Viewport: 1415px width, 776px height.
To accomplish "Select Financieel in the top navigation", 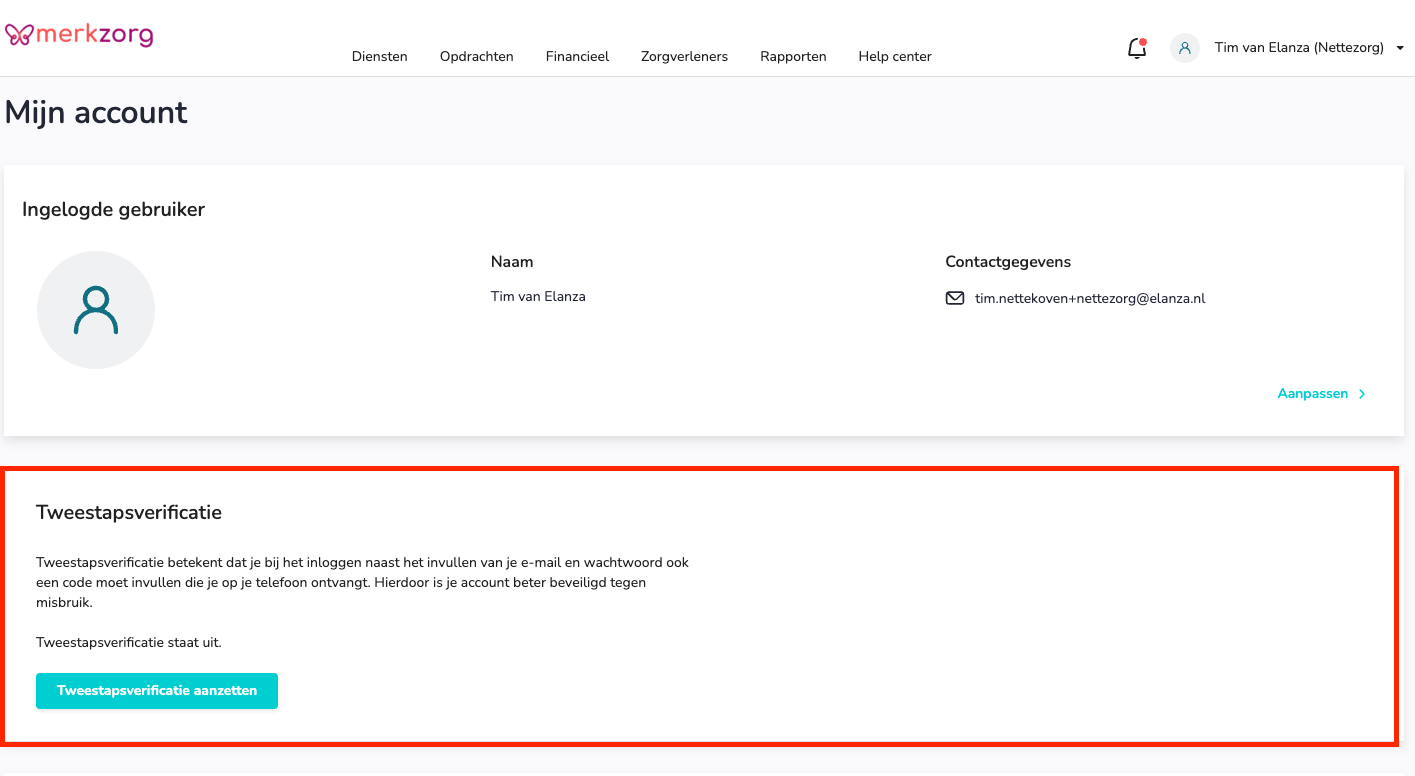I will pyautogui.click(x=577, y=57).
